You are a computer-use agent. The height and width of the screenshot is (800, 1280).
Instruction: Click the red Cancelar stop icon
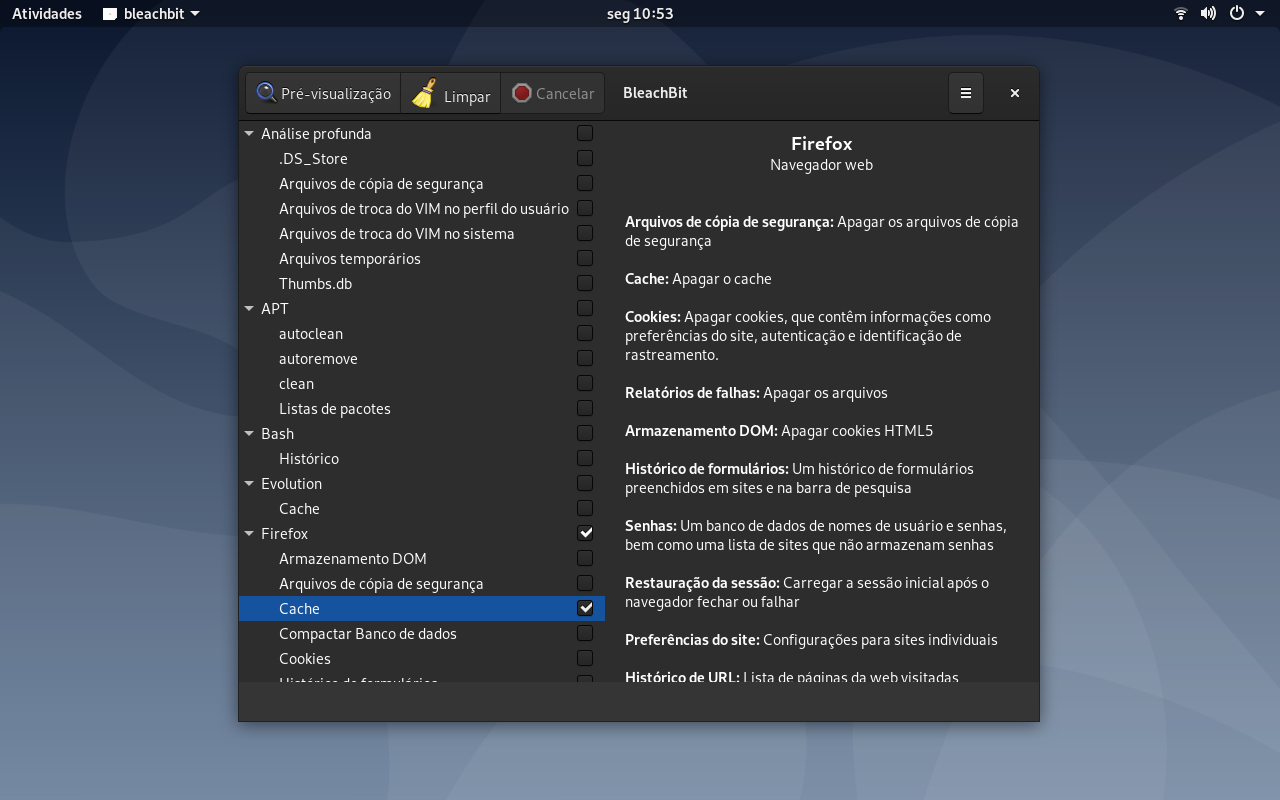(x=522, y=93)
